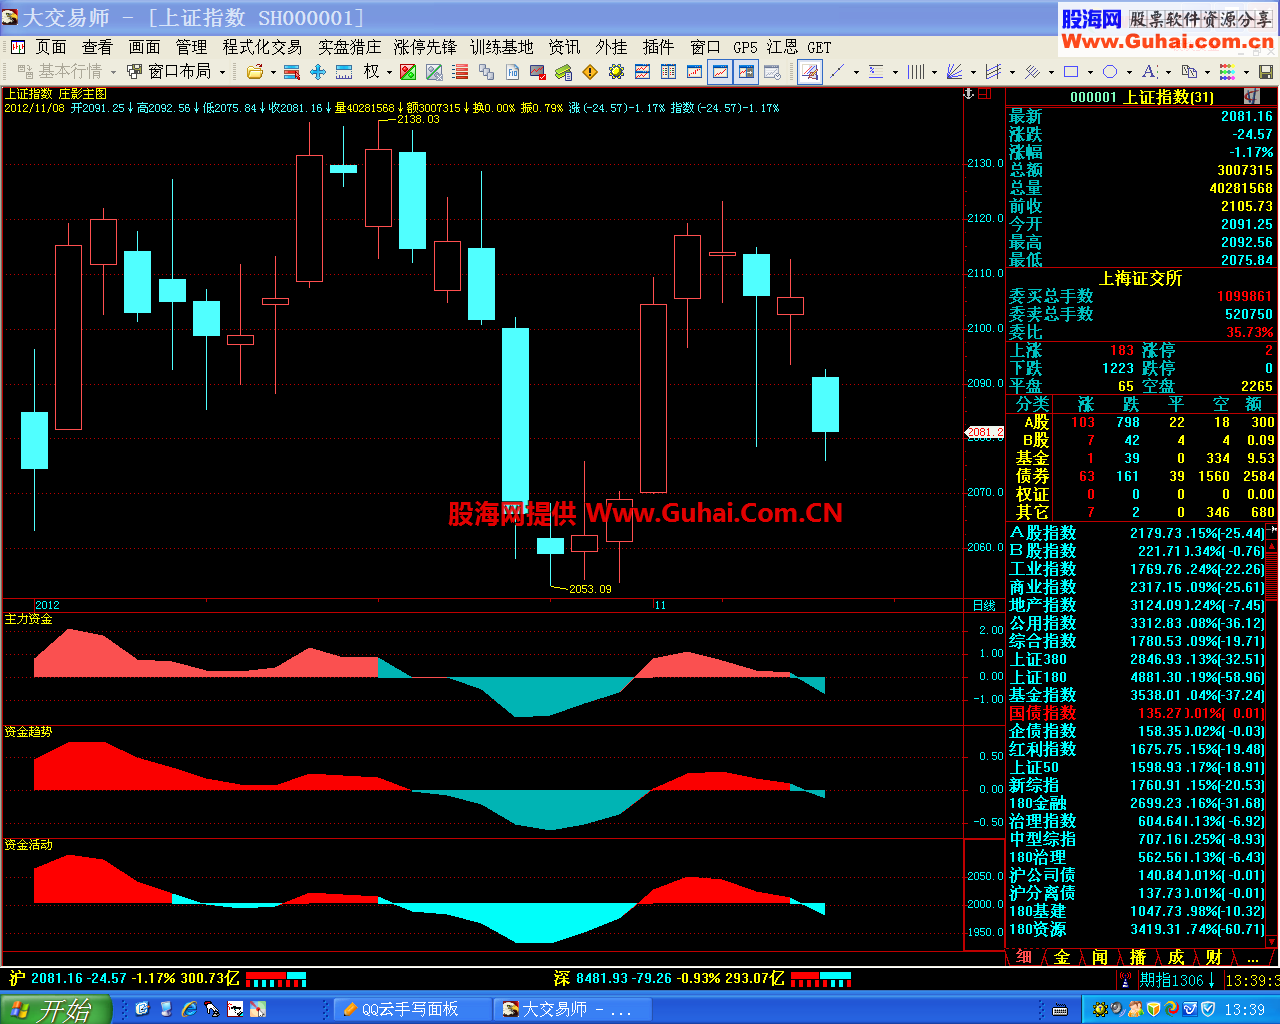Click the blue four-way move arrows icon

318,72
